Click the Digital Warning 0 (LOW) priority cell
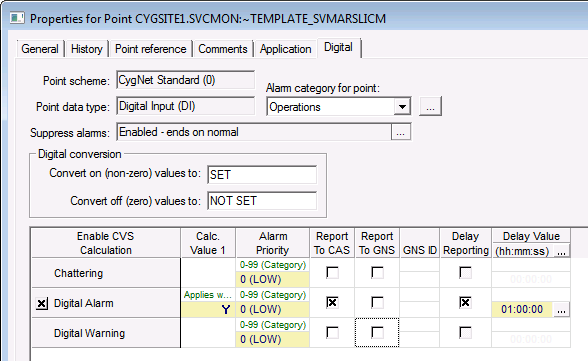Viewport: 588px width, 361px height. point(273,340)
